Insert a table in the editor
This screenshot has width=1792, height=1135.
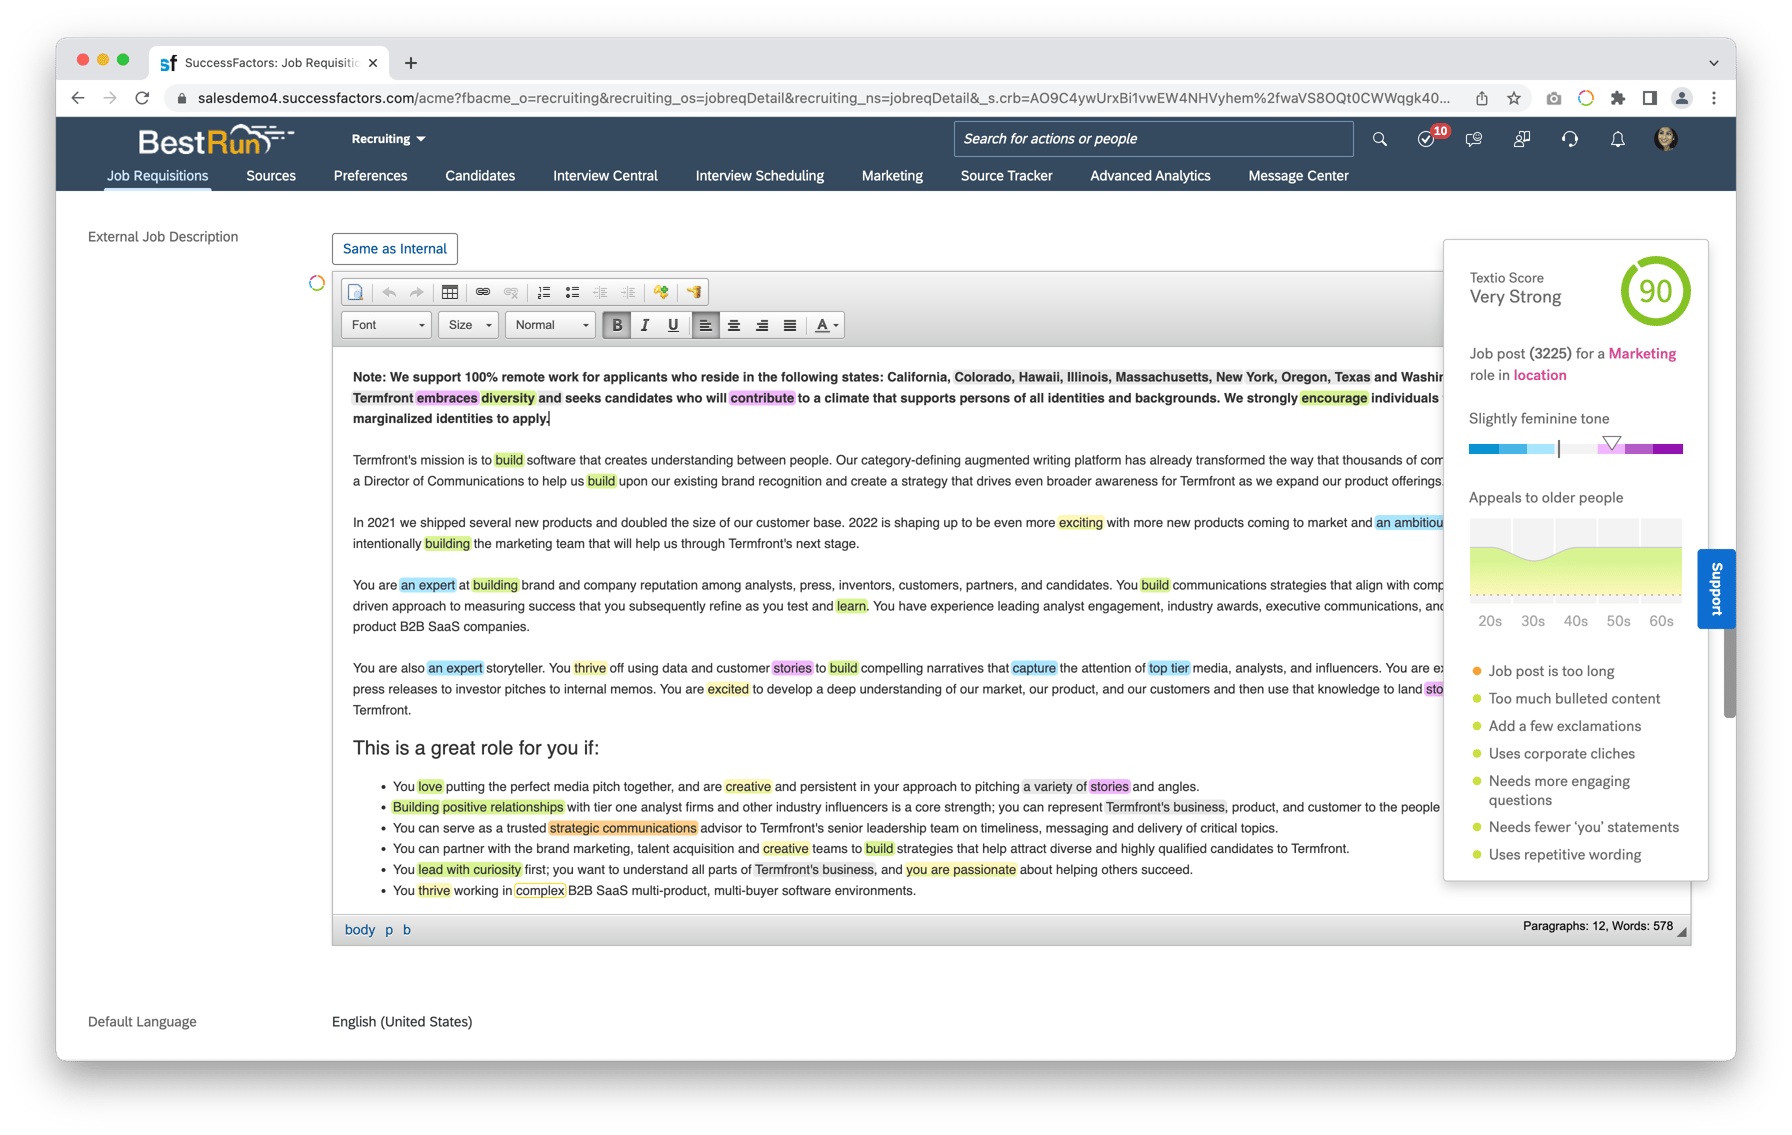450,292
